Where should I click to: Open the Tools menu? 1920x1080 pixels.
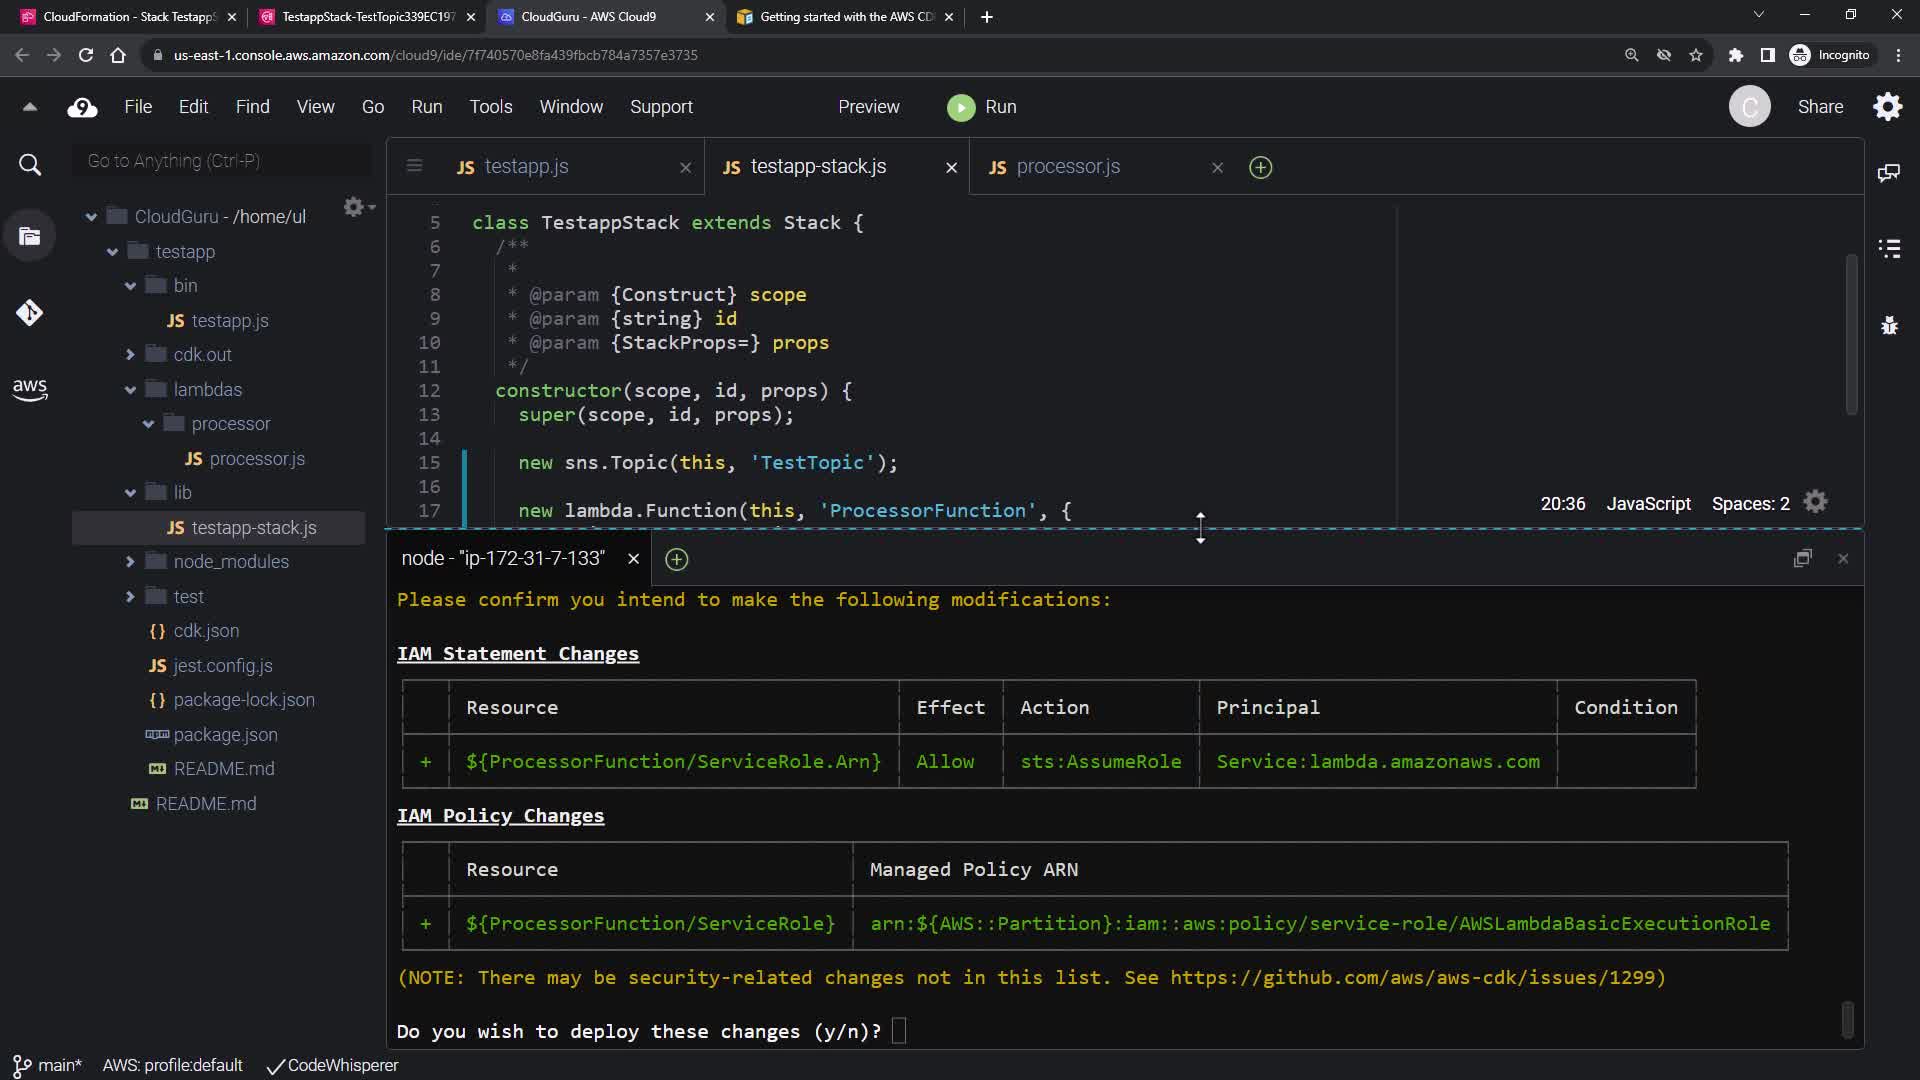pyautogui.click(x=490, y=107)
